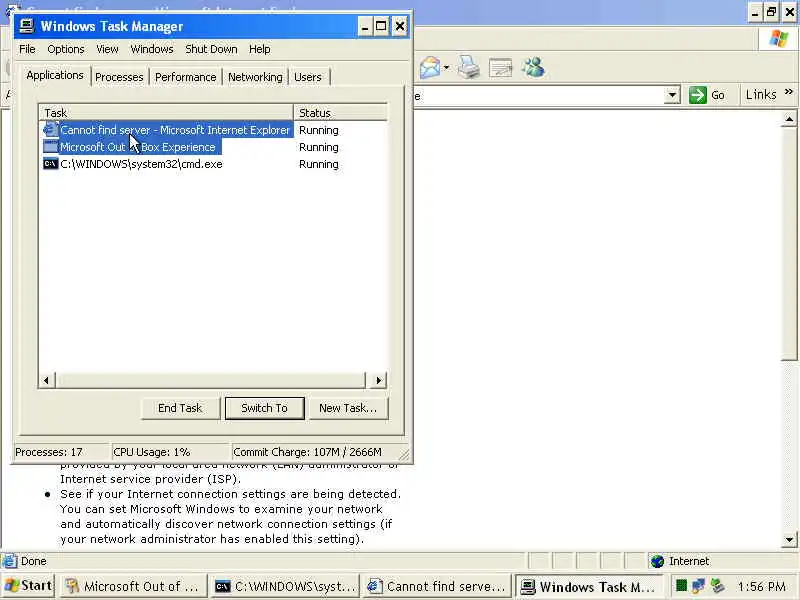Image resolution: width=800 pixels, height=600 pixels.
Task: Open Task Manager Help menu
Action: 260,49
